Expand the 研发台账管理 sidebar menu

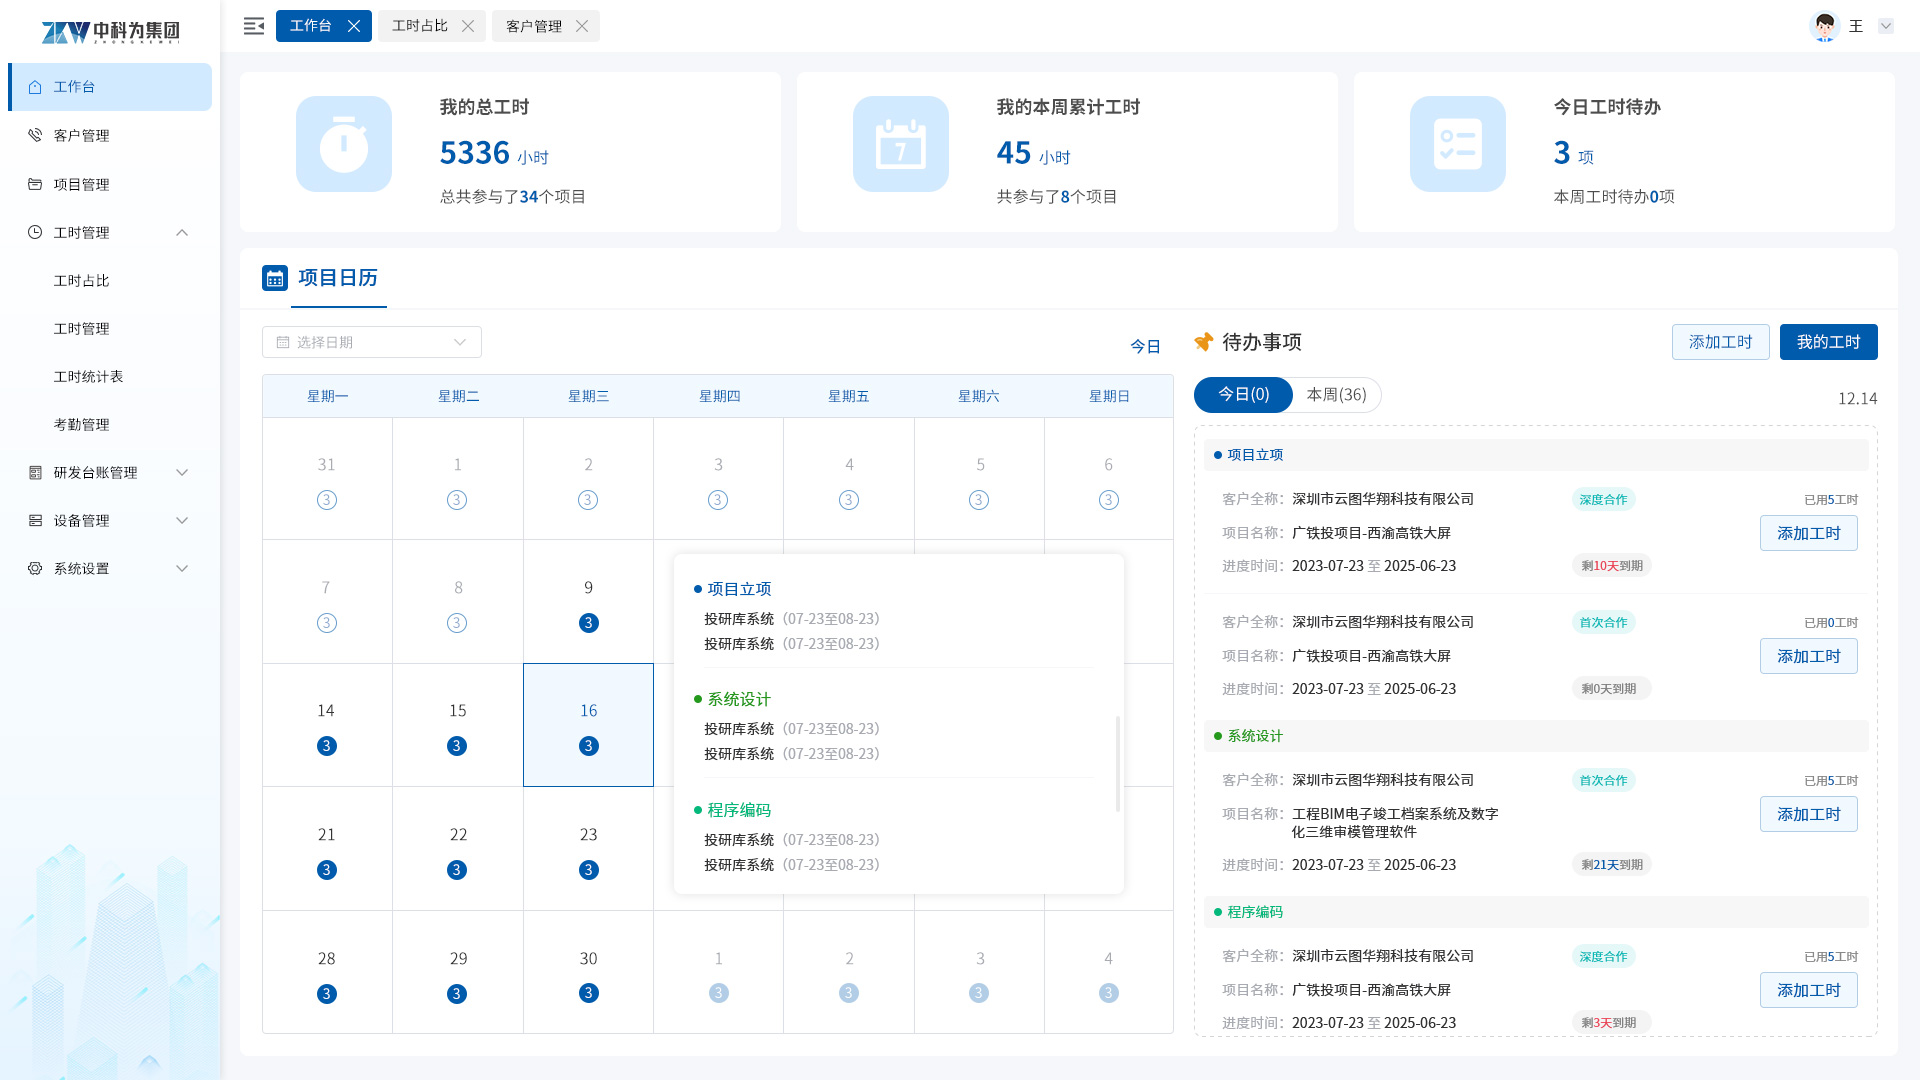click(182, 473)
